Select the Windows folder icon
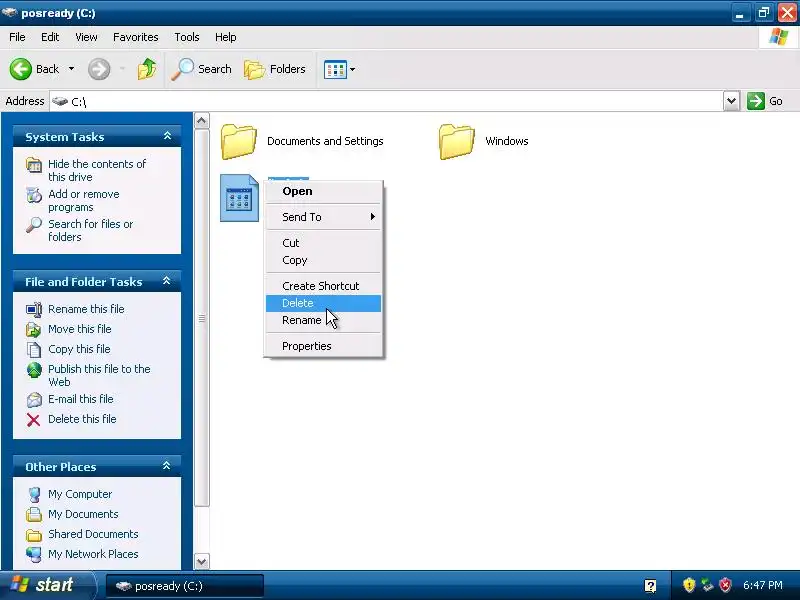Image resolution: width=800 pixels, height=600 pixels. click(456, 141)
